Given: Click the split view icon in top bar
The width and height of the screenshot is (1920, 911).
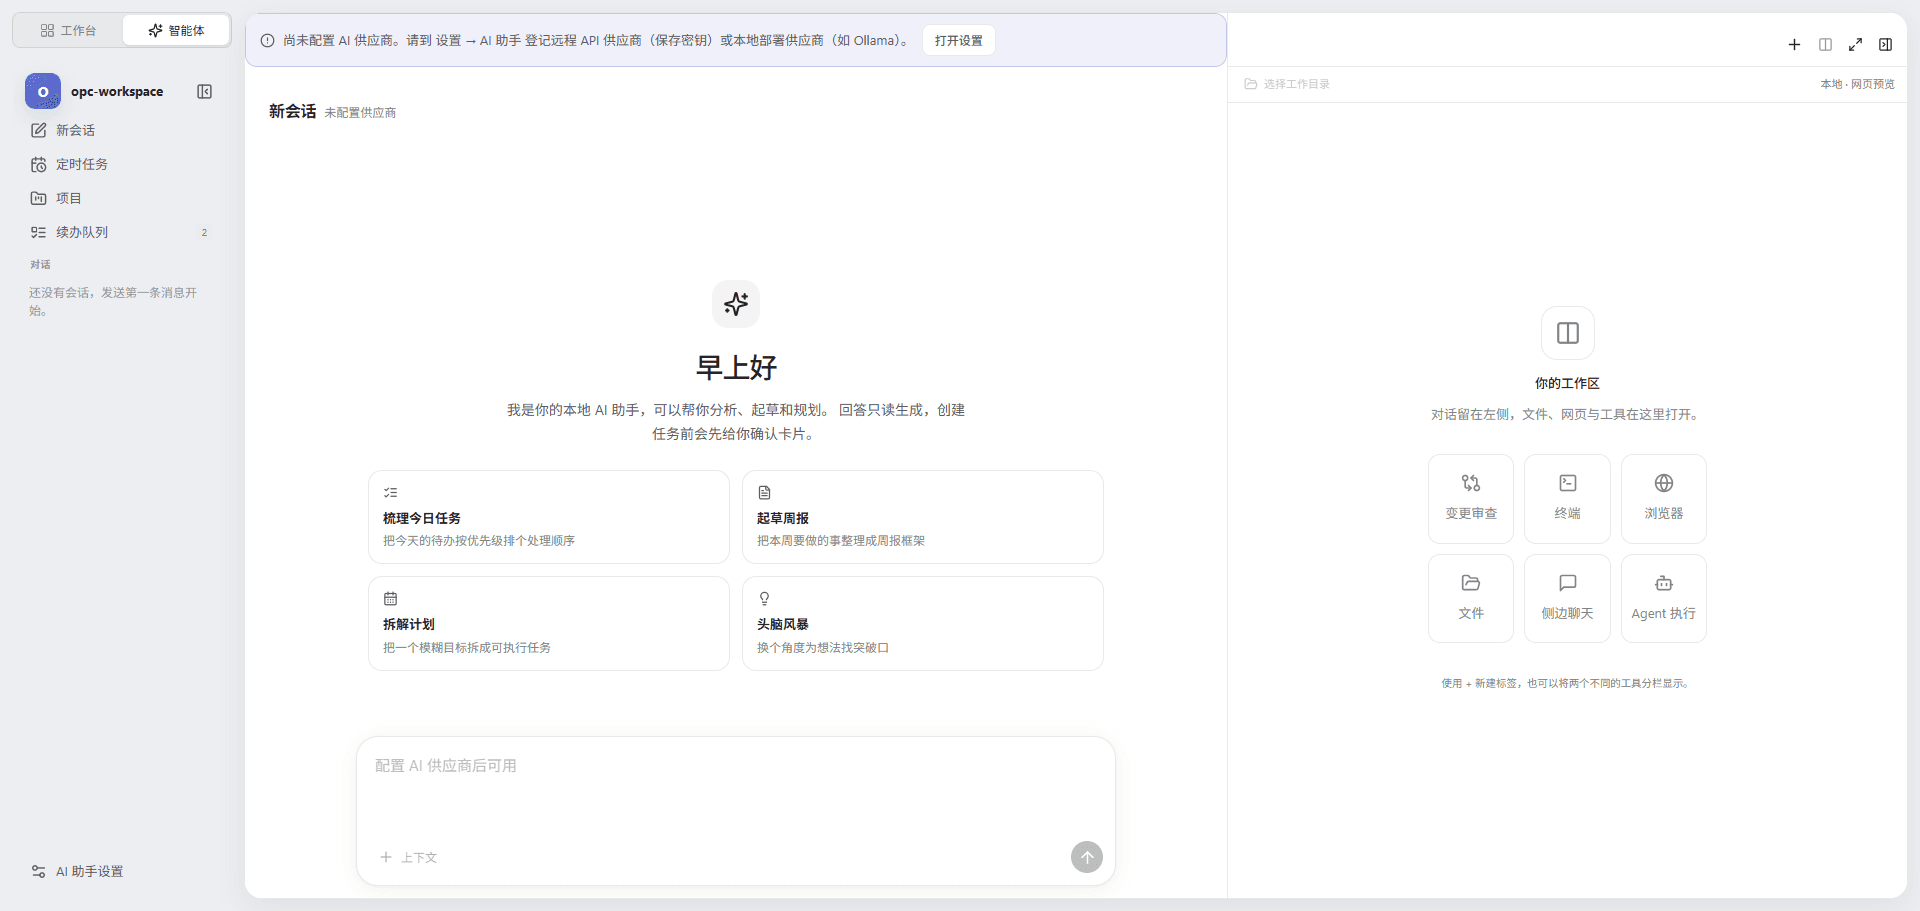Looking at the screenshot, I should tap(1825, 44).
